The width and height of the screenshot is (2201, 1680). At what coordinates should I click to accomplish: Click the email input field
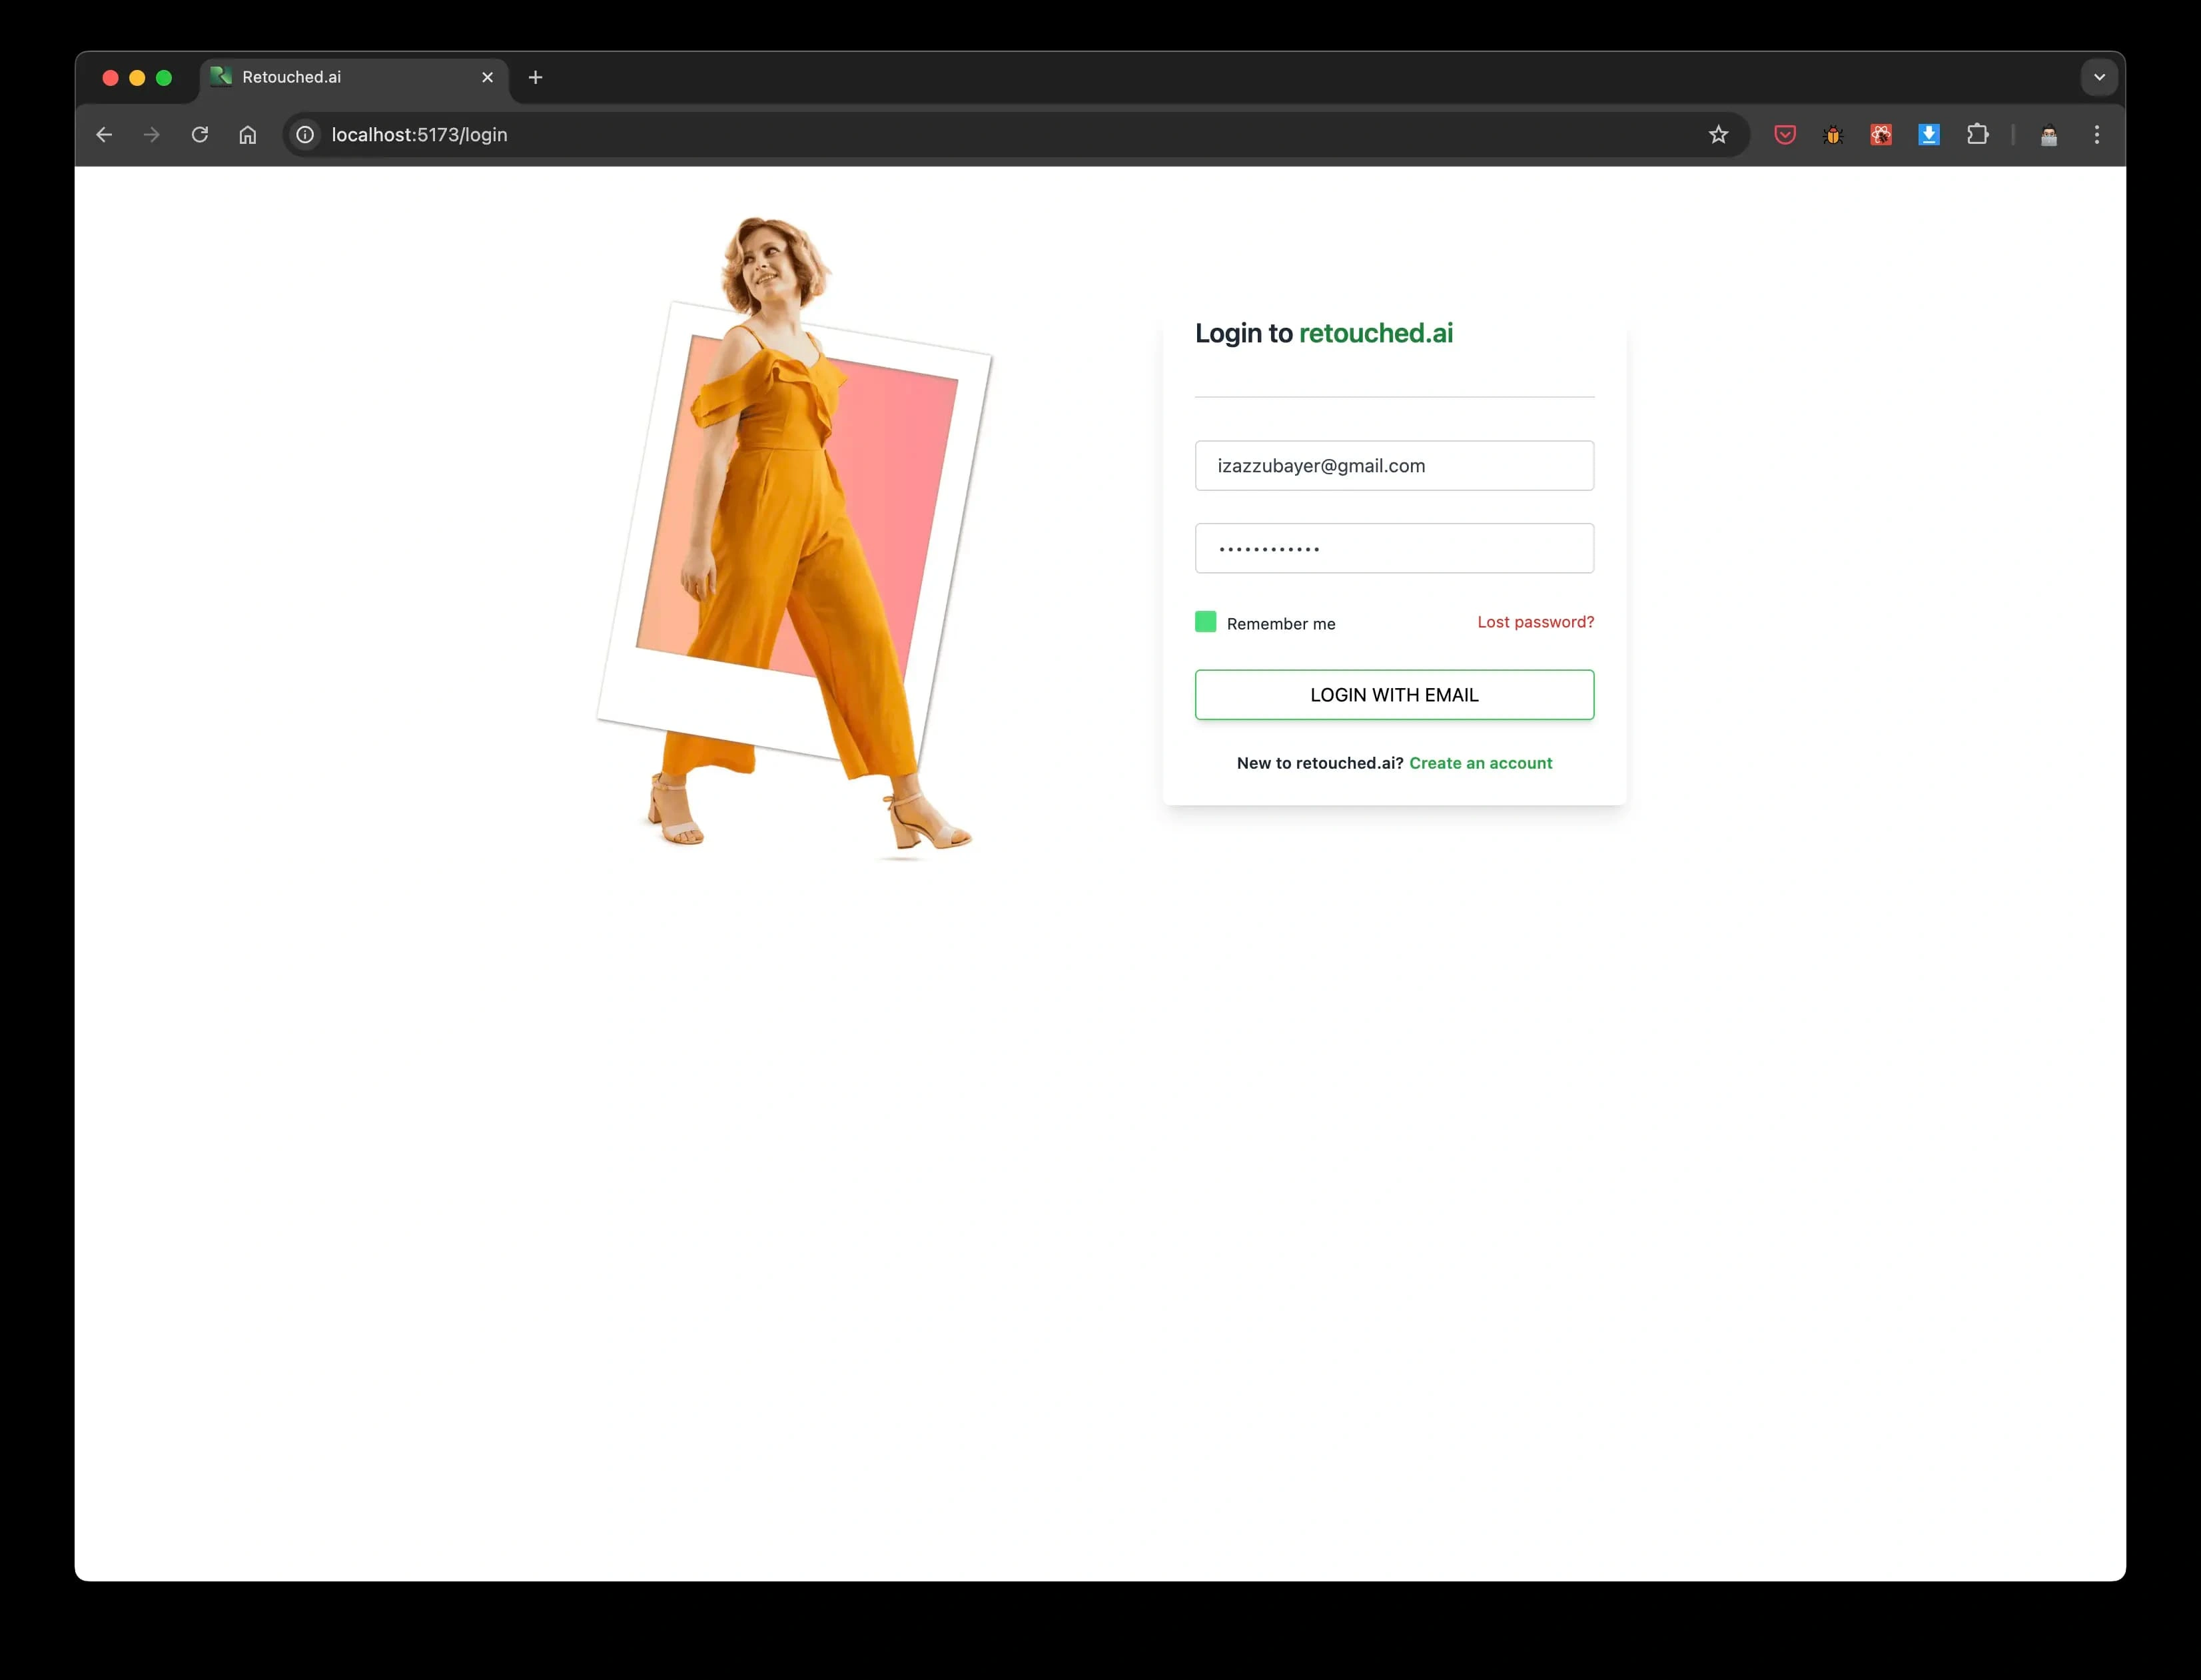coord(1394,466)
